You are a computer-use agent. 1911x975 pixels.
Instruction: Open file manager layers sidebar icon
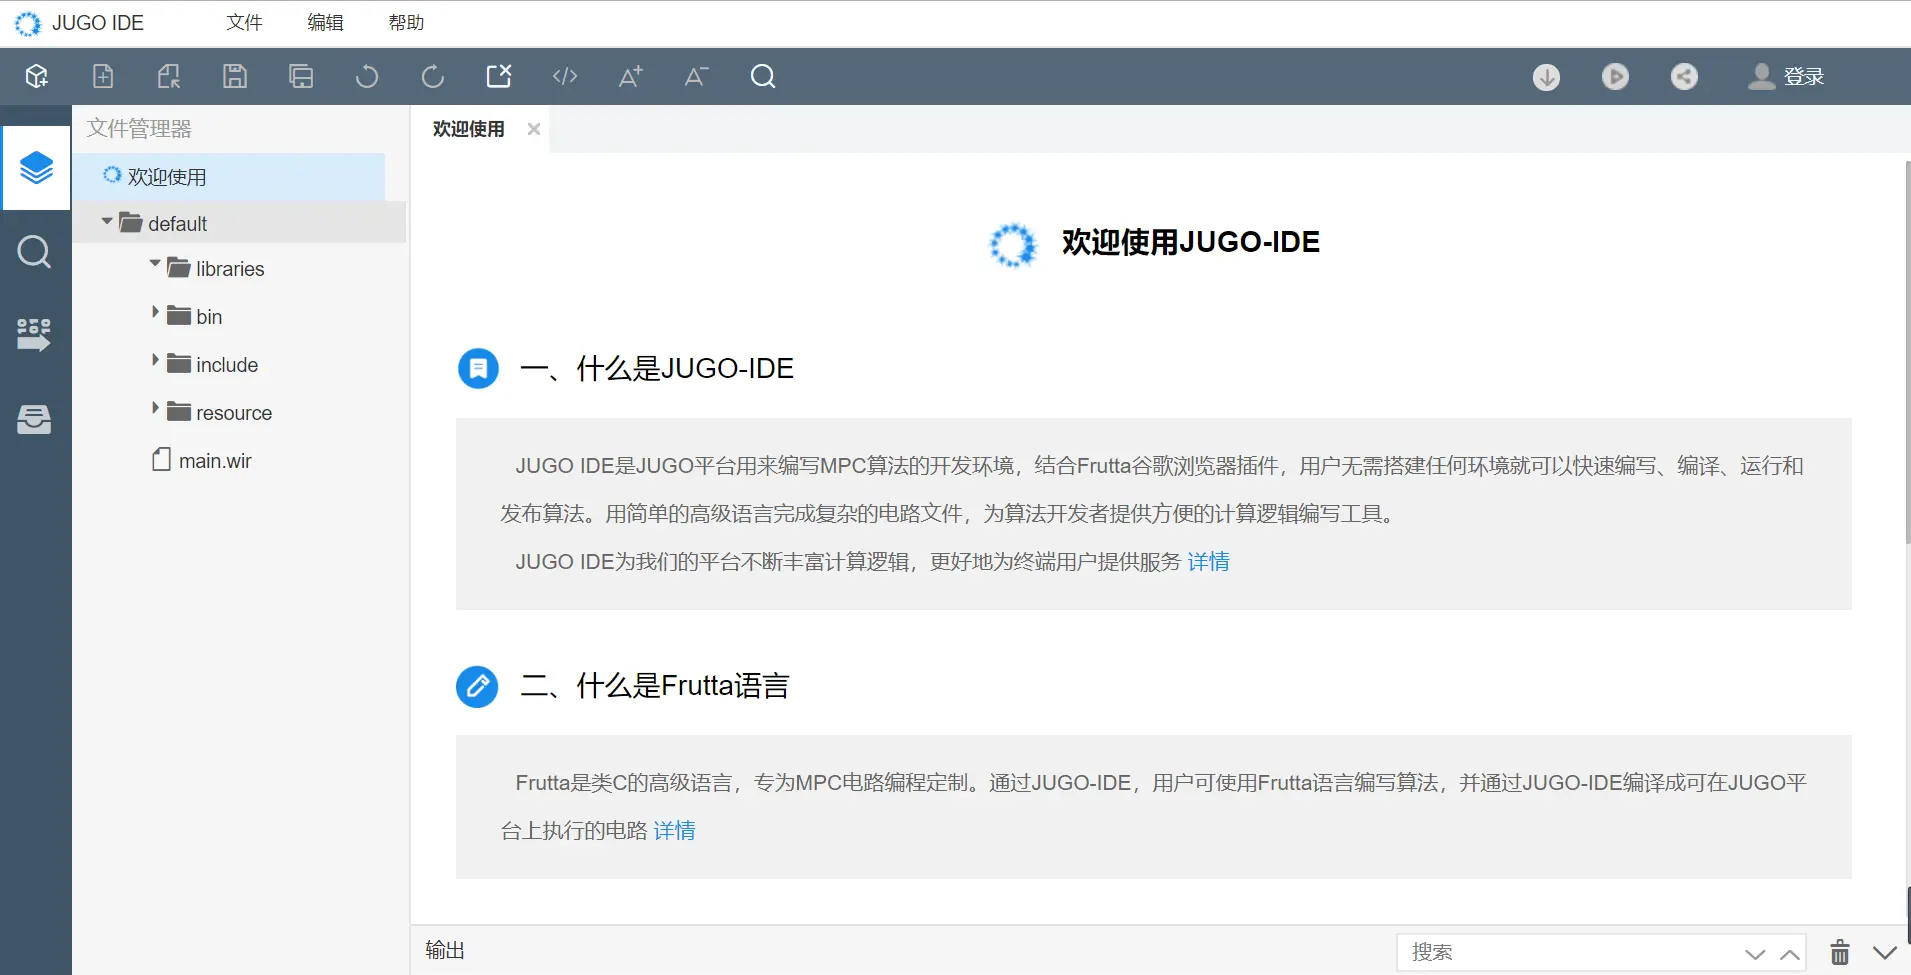36,167
